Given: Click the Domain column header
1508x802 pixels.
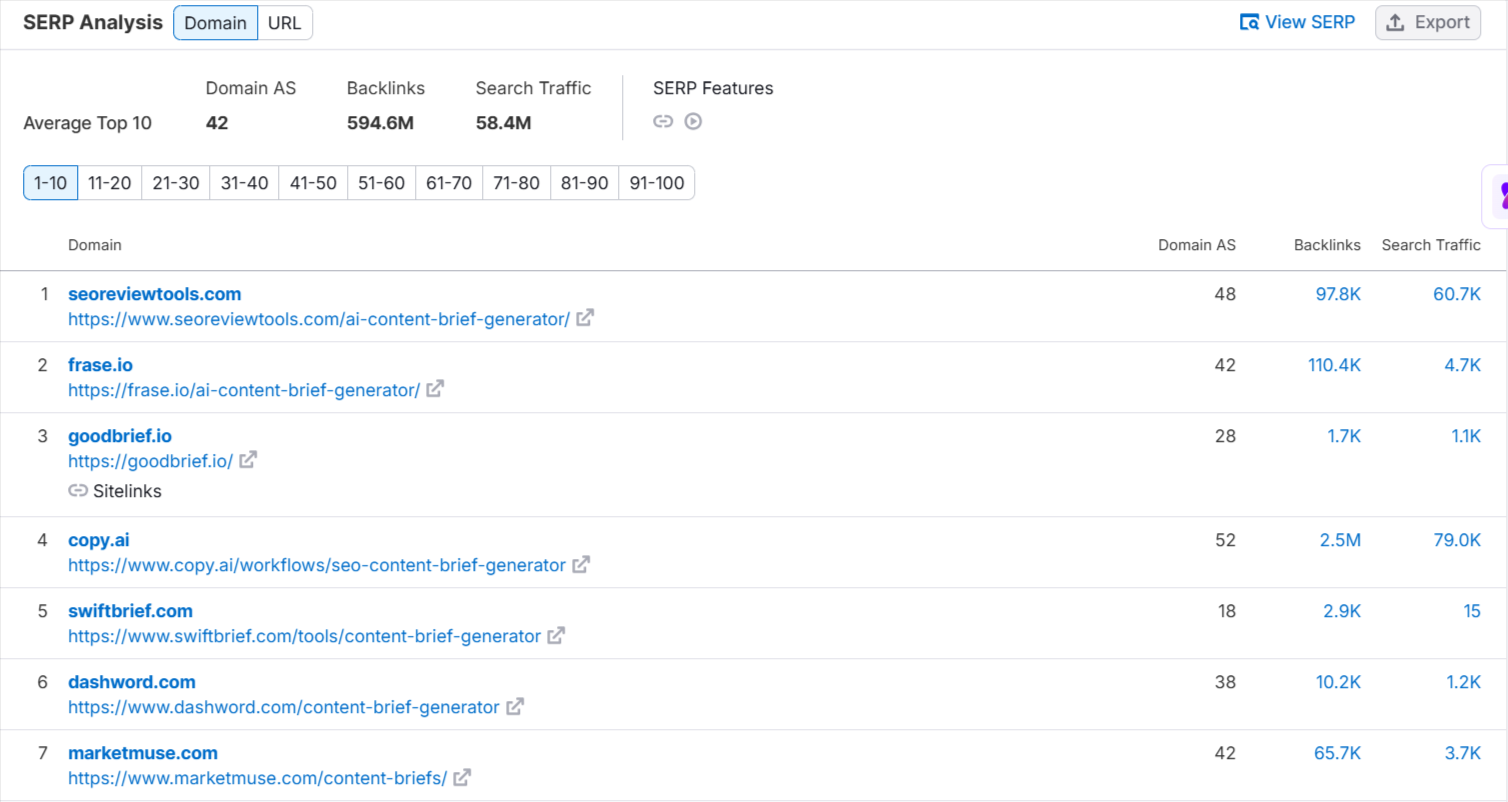Looking at the screenshot, I should pyautogui.click(x=95, y=245).
